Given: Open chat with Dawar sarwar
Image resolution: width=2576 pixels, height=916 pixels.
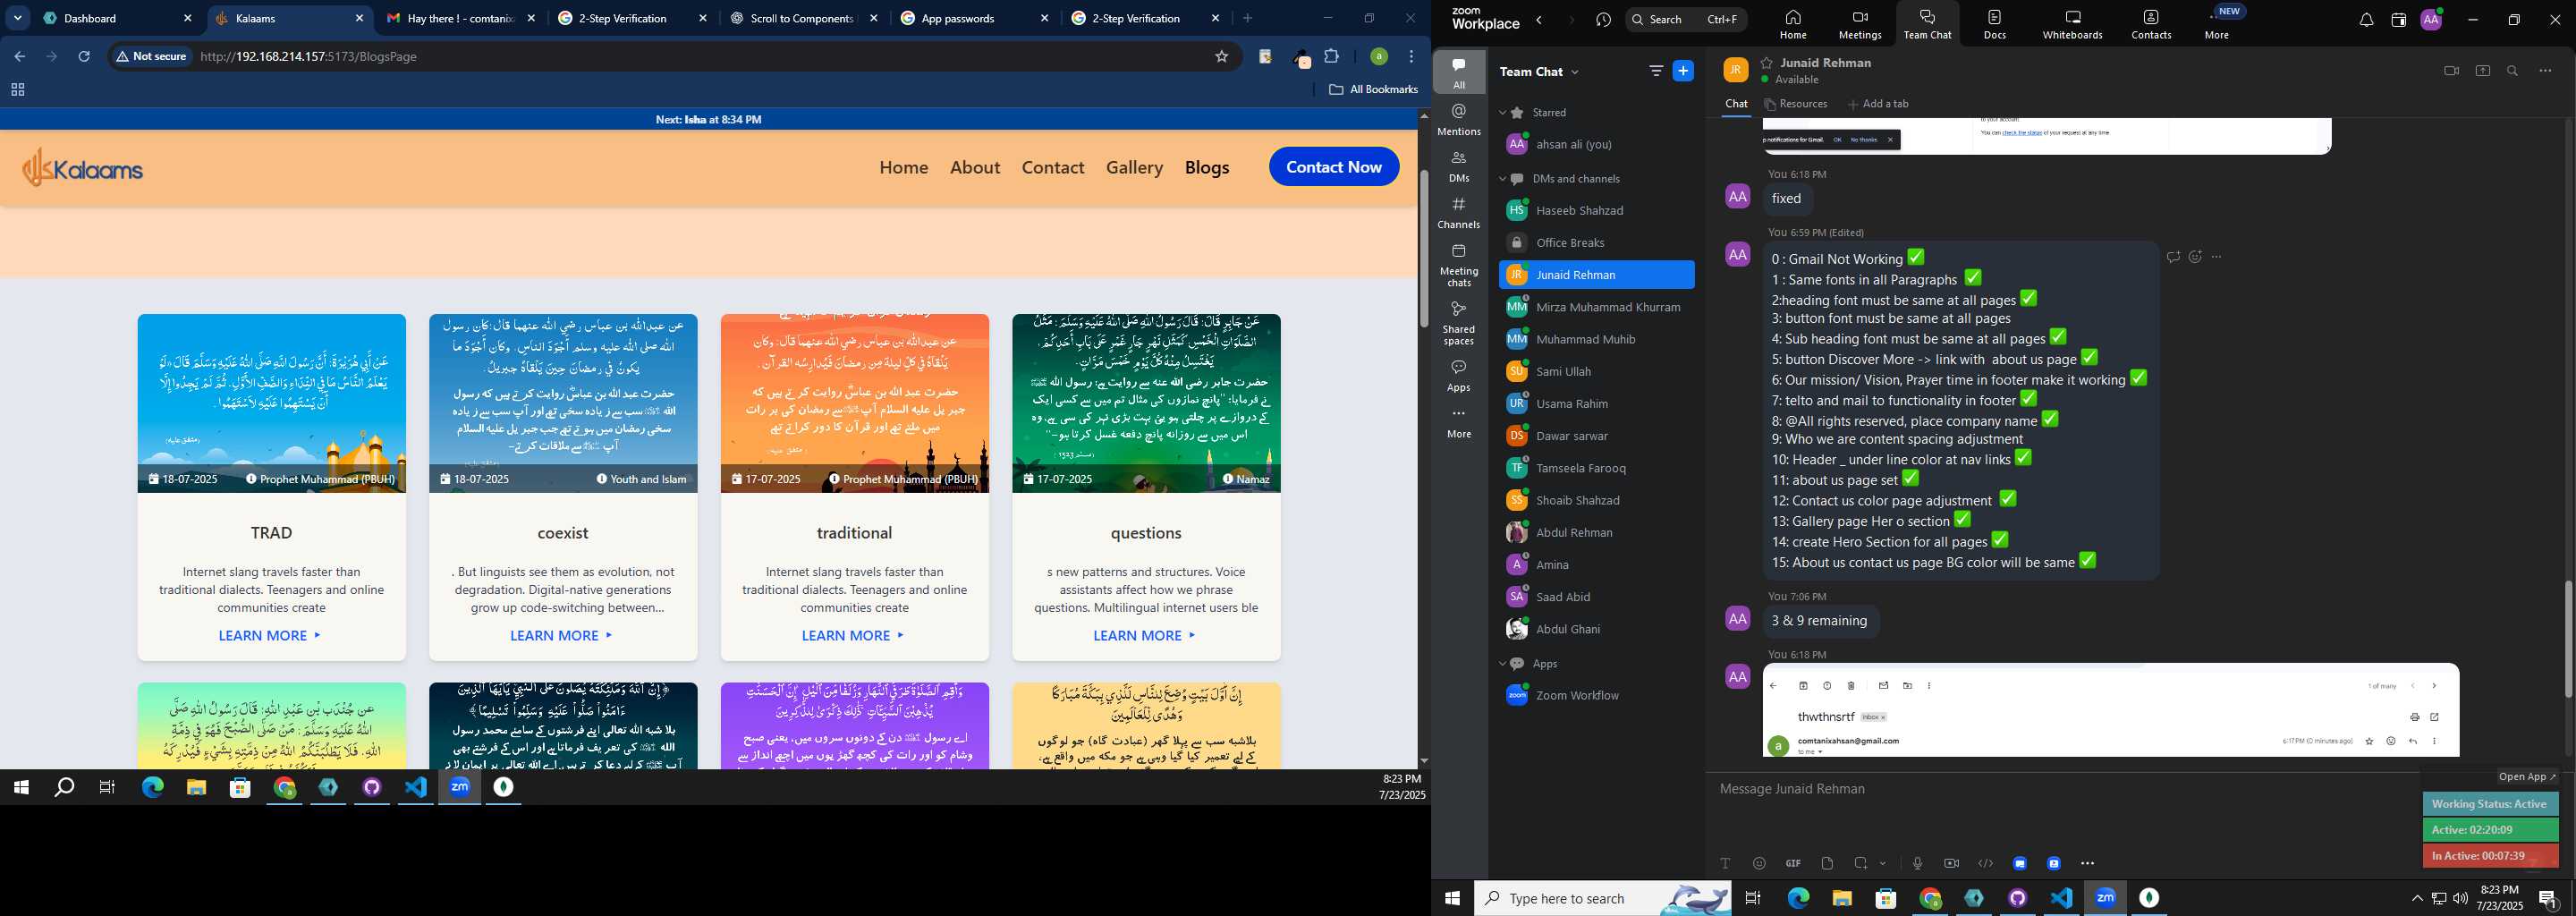Looking at the screenshot, I should 1596,436.
